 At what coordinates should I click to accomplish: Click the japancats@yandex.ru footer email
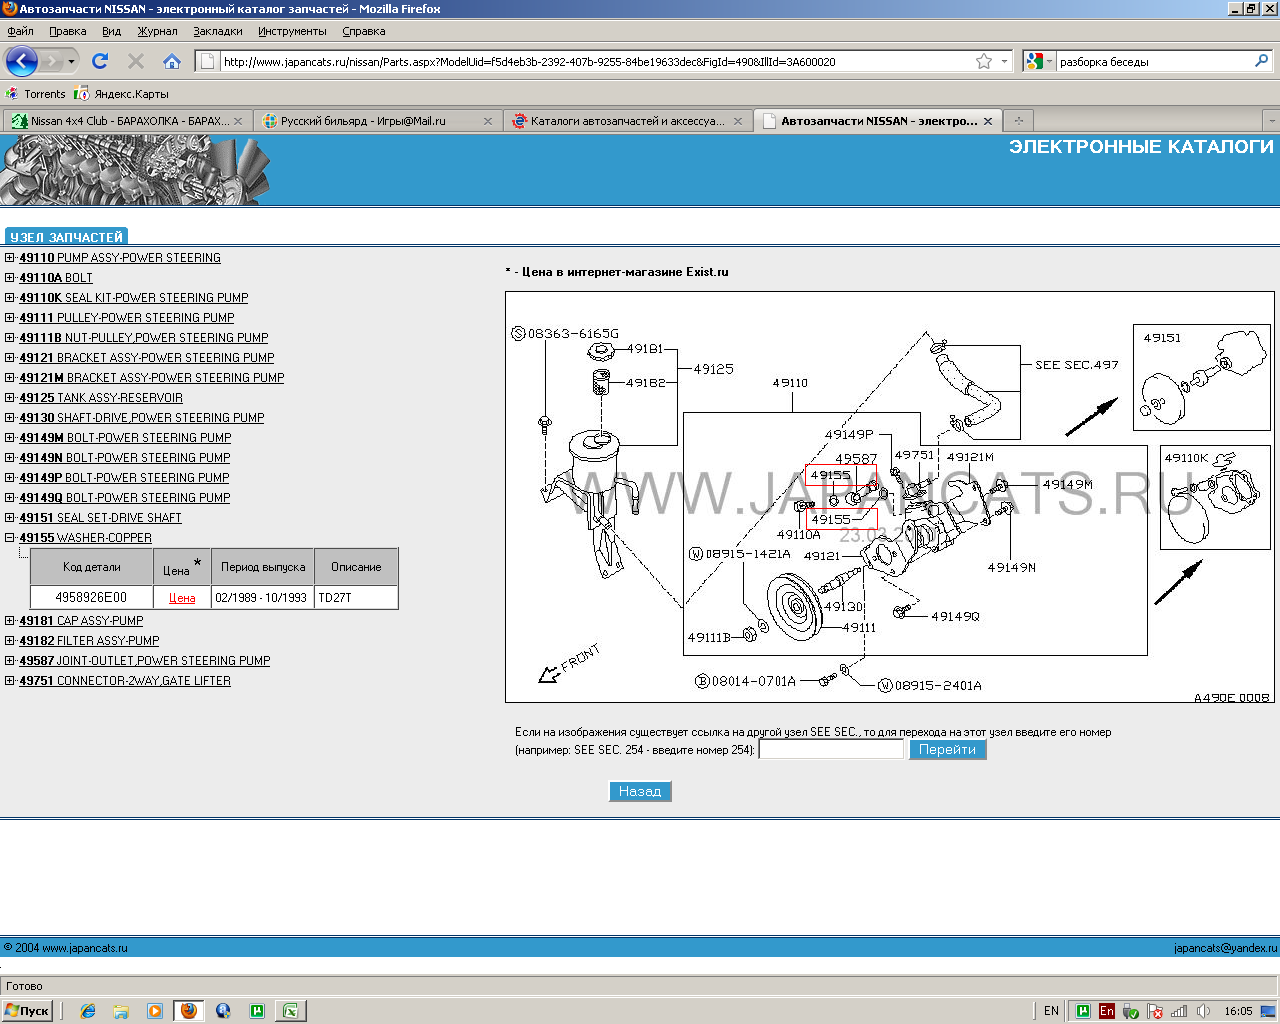tap(1225, 948)
